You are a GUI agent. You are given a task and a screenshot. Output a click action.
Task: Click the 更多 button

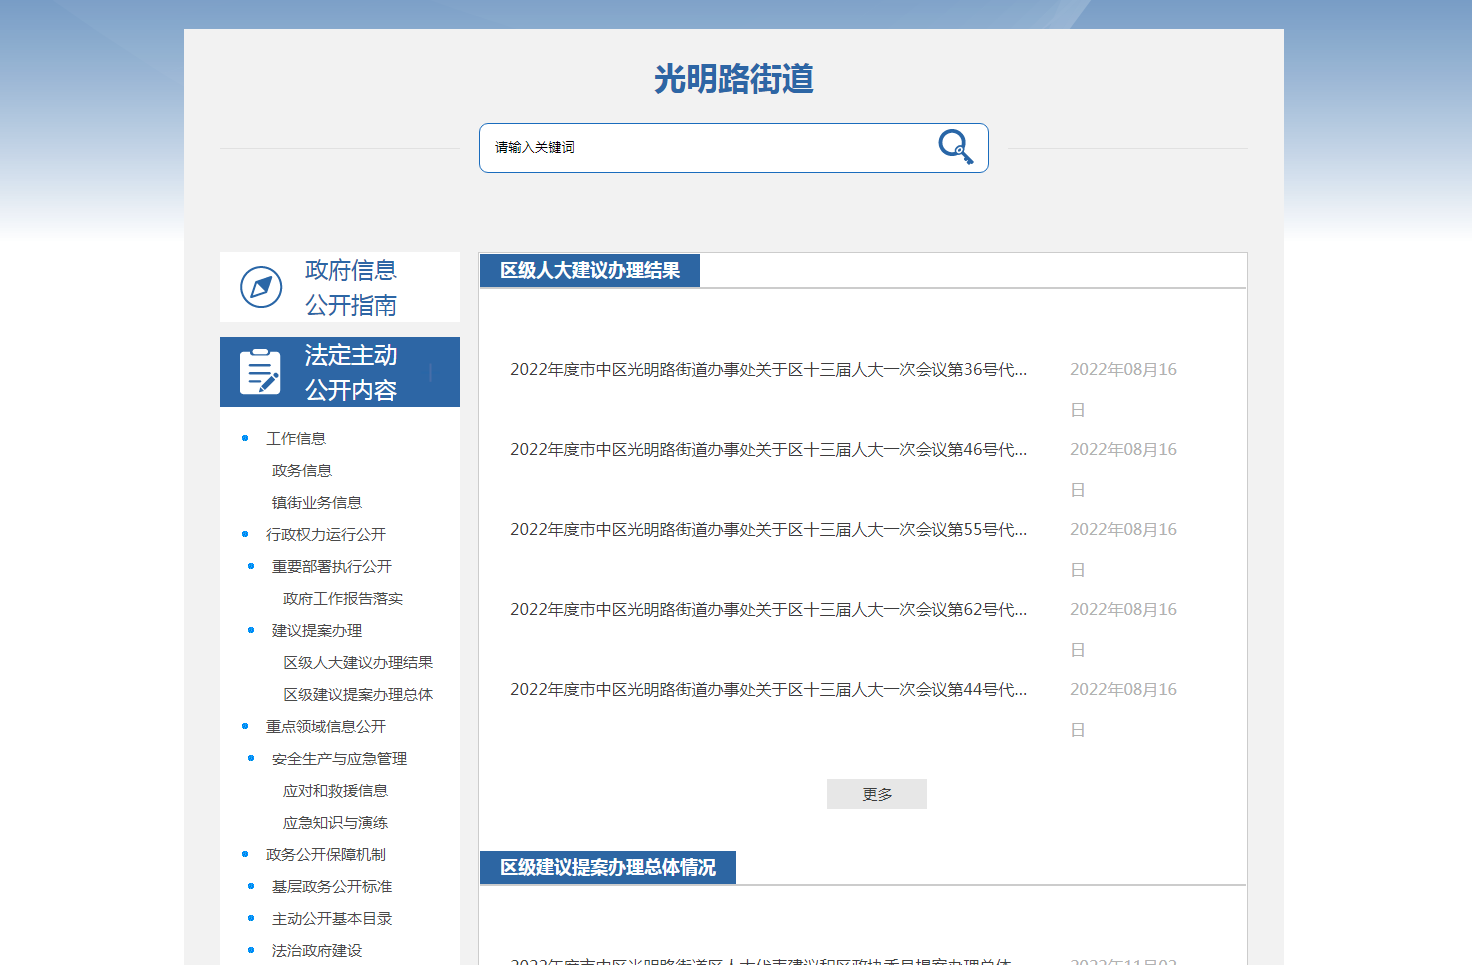[x=876, y=794]
